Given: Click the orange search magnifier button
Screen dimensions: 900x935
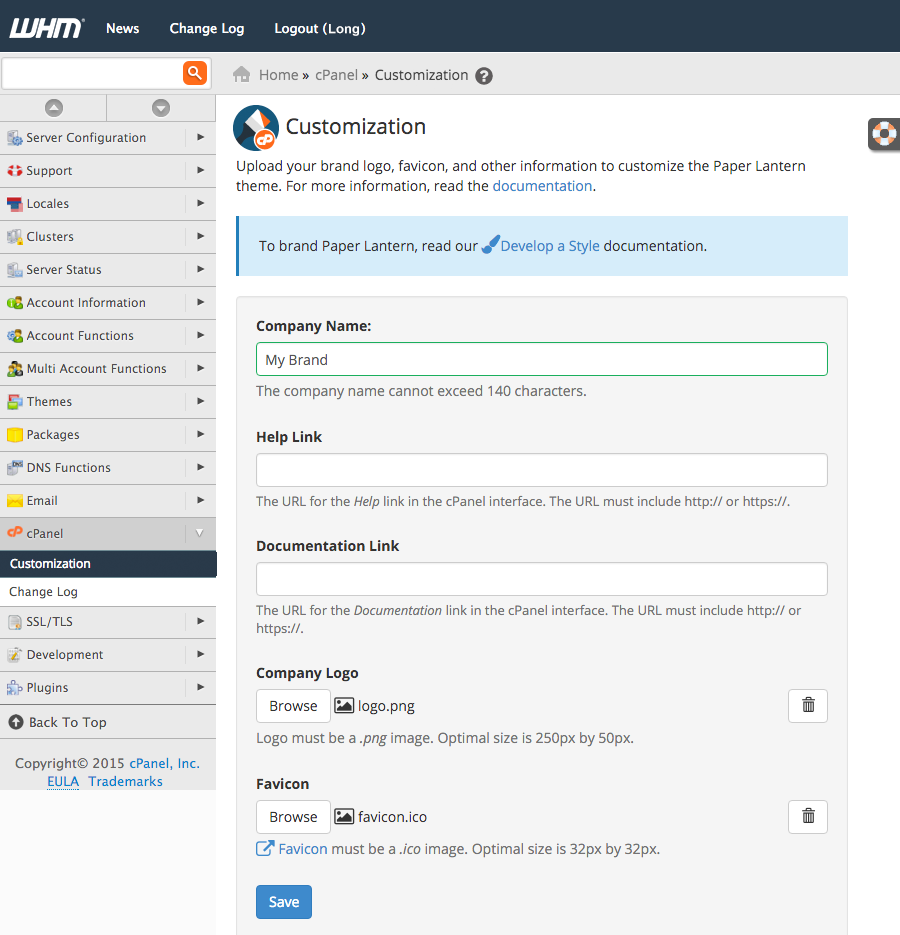Looking at the screenshot, I should 194,73.
